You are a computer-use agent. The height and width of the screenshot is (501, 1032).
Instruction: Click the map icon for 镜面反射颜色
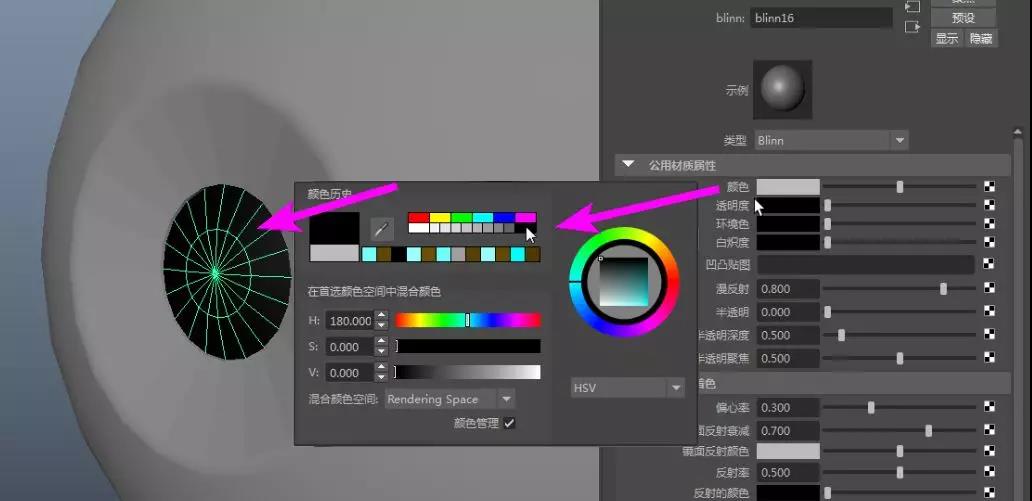tap(989, 451)
